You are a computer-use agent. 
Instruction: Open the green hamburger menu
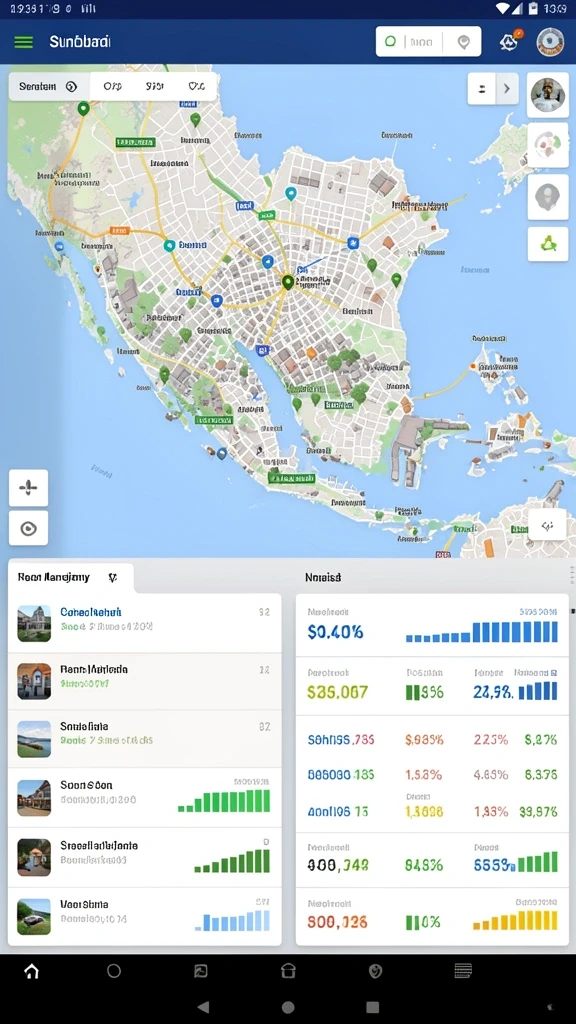click(24, 42)
